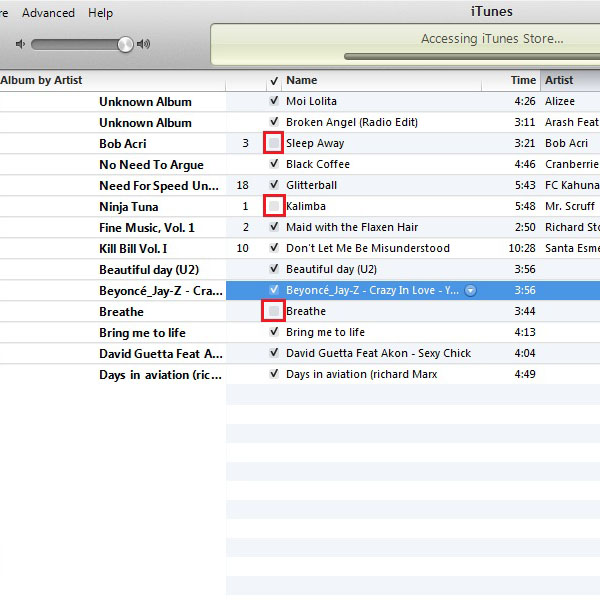The width and height of the screenshot is (600, 600).
Task: Uncheck the selected Crazy In Love checkbox
Action: click(274, 290)
